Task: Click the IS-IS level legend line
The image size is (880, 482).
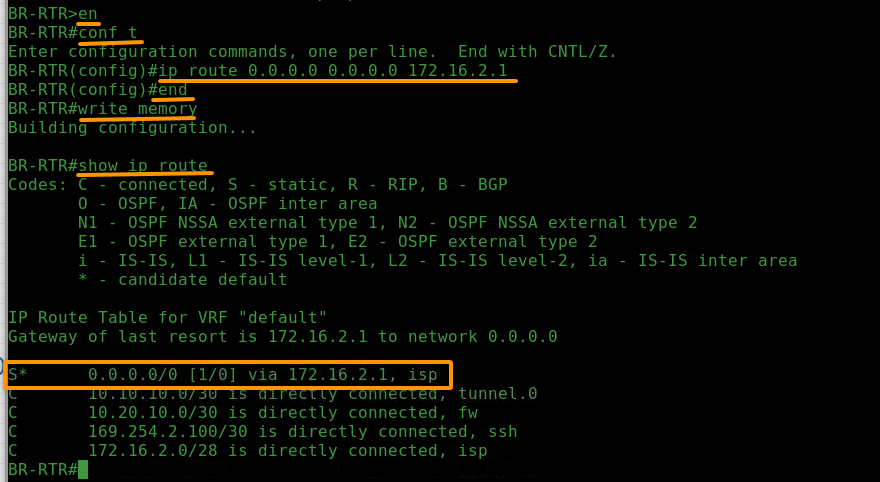Action: click(438, 261)
